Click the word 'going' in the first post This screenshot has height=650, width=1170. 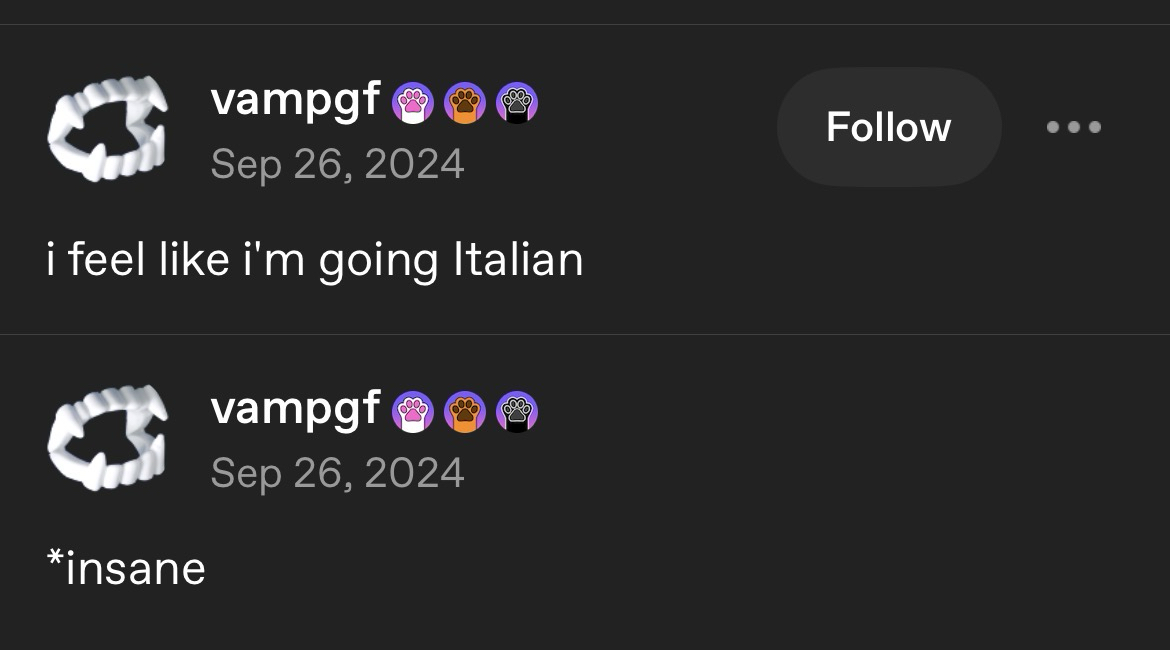(x=378, y=262)
